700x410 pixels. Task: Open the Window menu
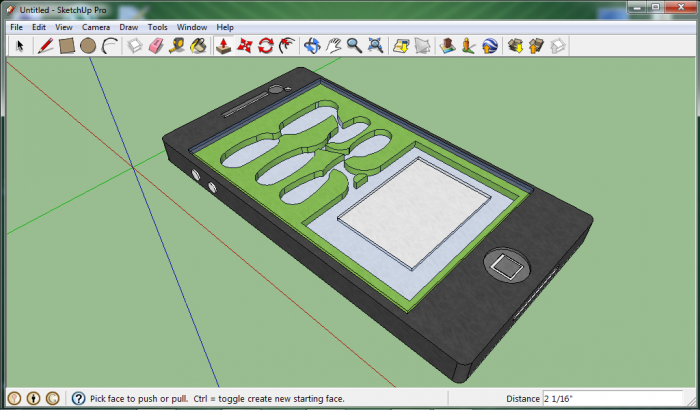click(192, 27)
